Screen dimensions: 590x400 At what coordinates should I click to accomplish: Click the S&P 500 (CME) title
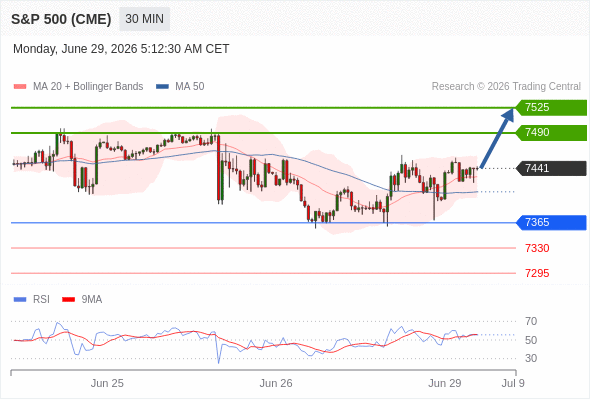[61, 19]
